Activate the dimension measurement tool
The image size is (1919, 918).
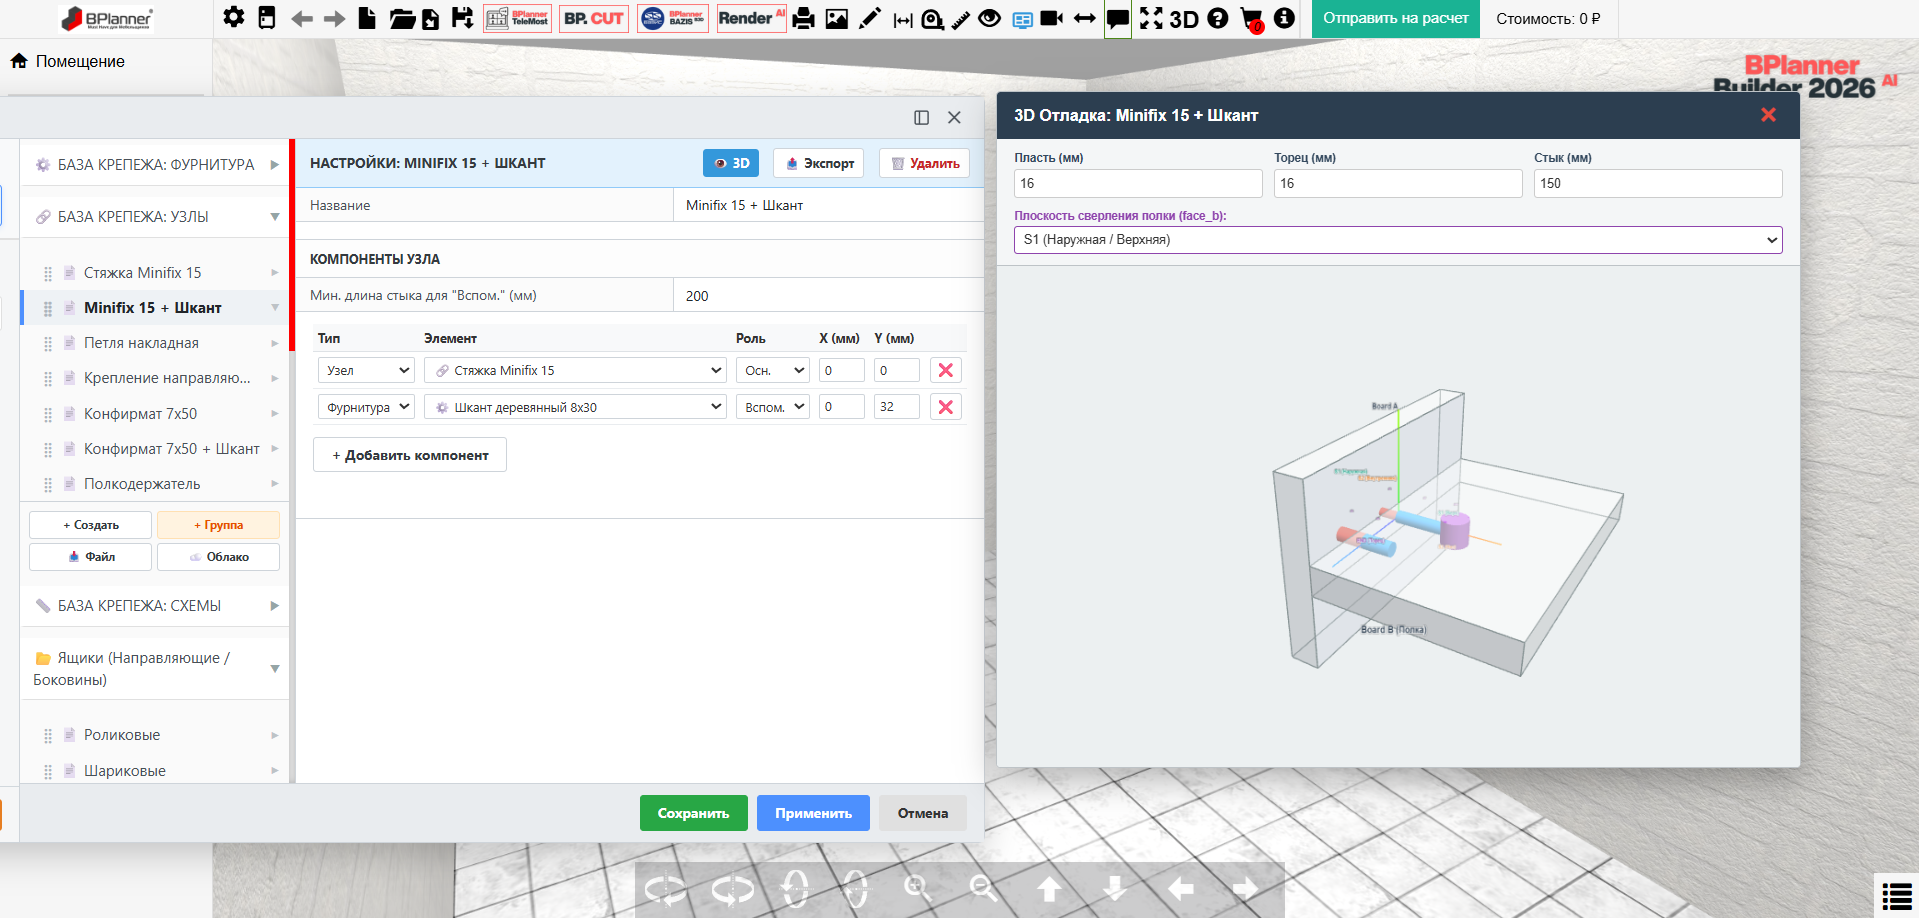903,19
